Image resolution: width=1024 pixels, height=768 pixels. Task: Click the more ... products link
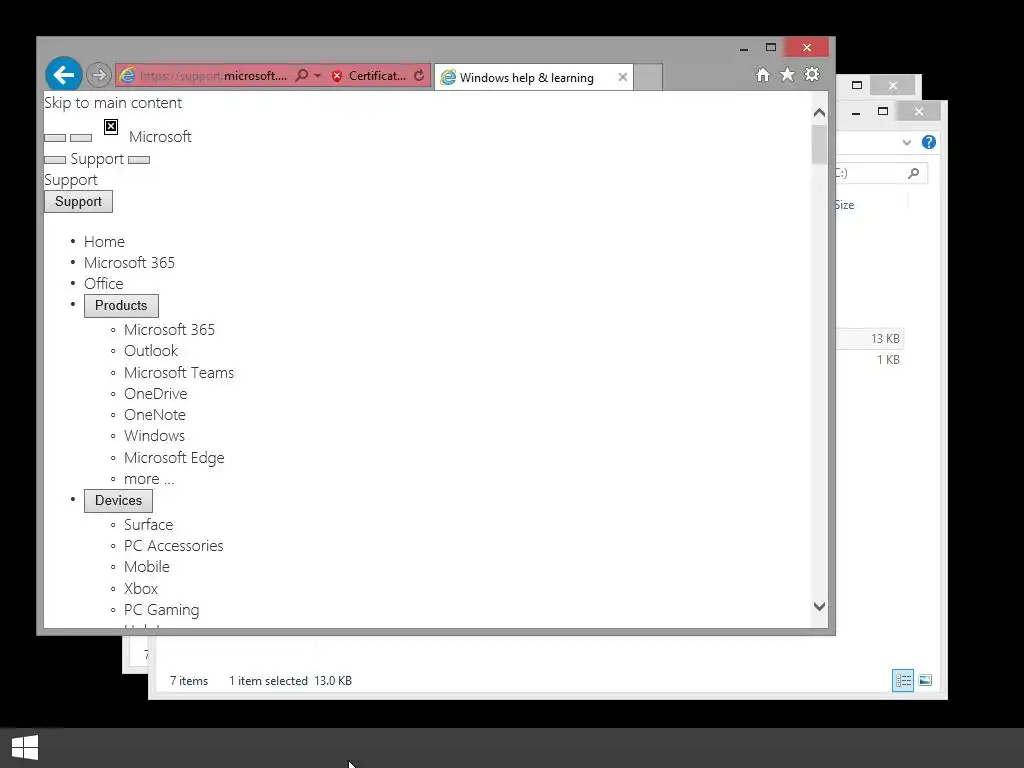pyautogui.click(x=149, y=479)
